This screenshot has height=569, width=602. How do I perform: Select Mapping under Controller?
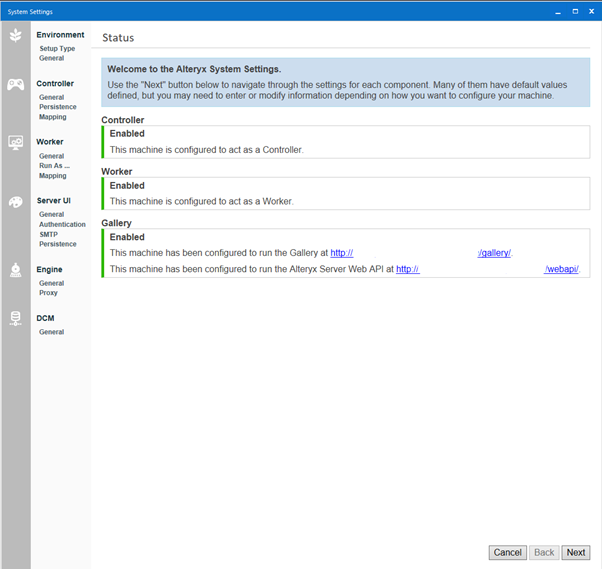53,117
